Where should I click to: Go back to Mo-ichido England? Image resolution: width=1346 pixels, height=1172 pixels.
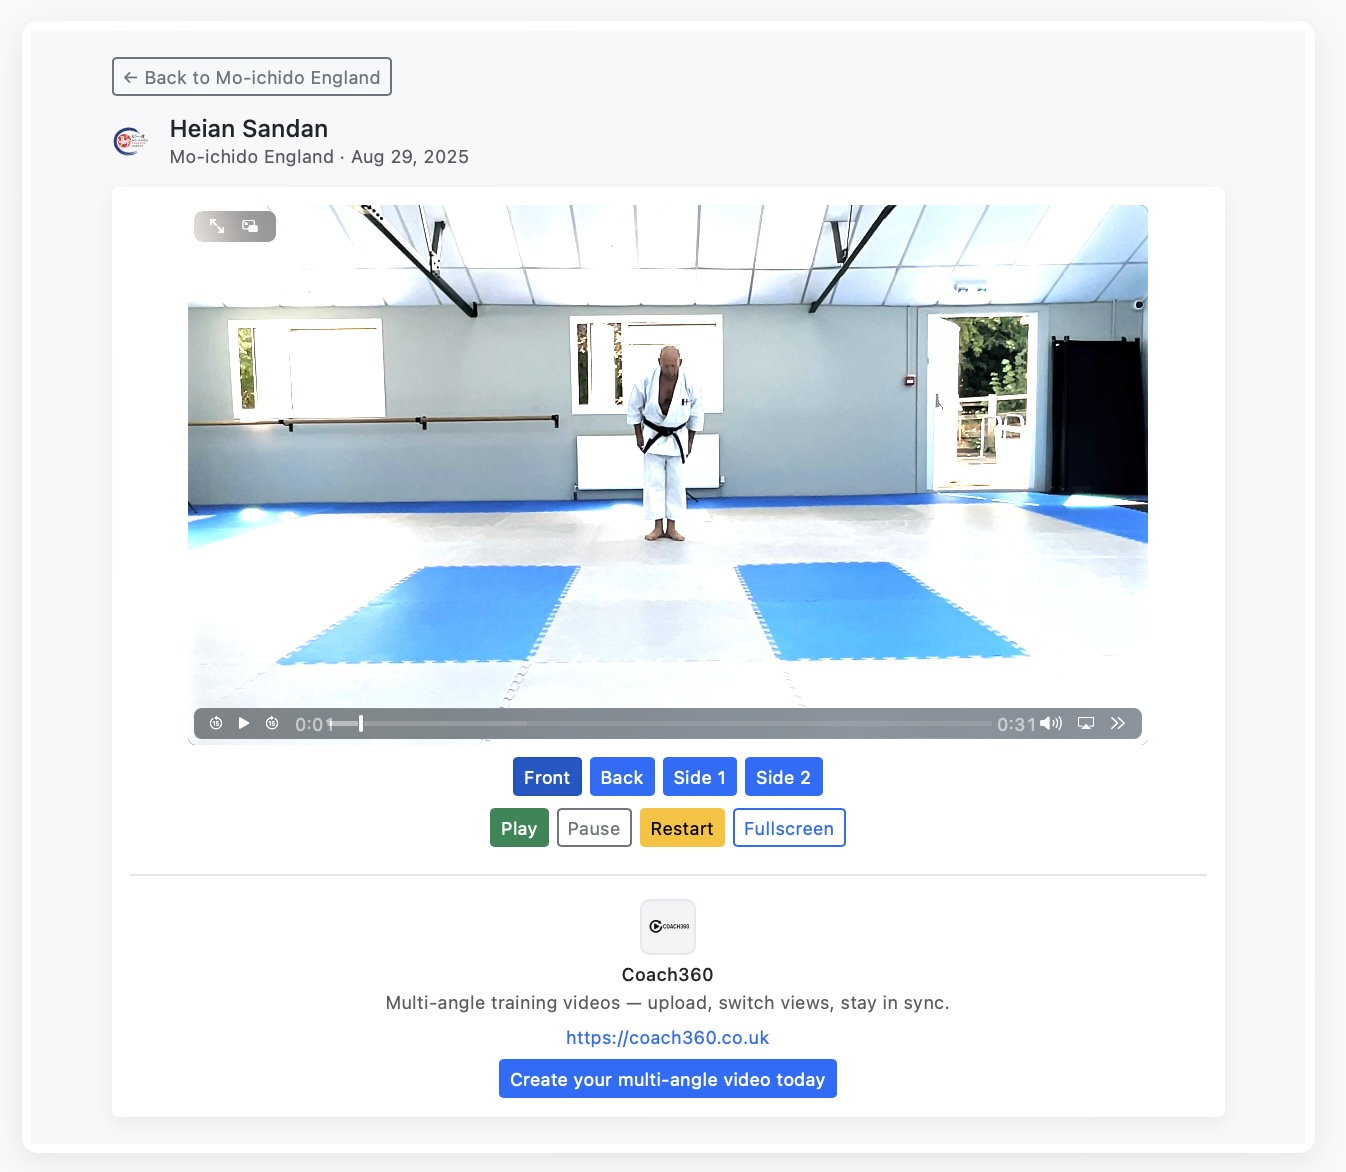click(x=252, y=77)
